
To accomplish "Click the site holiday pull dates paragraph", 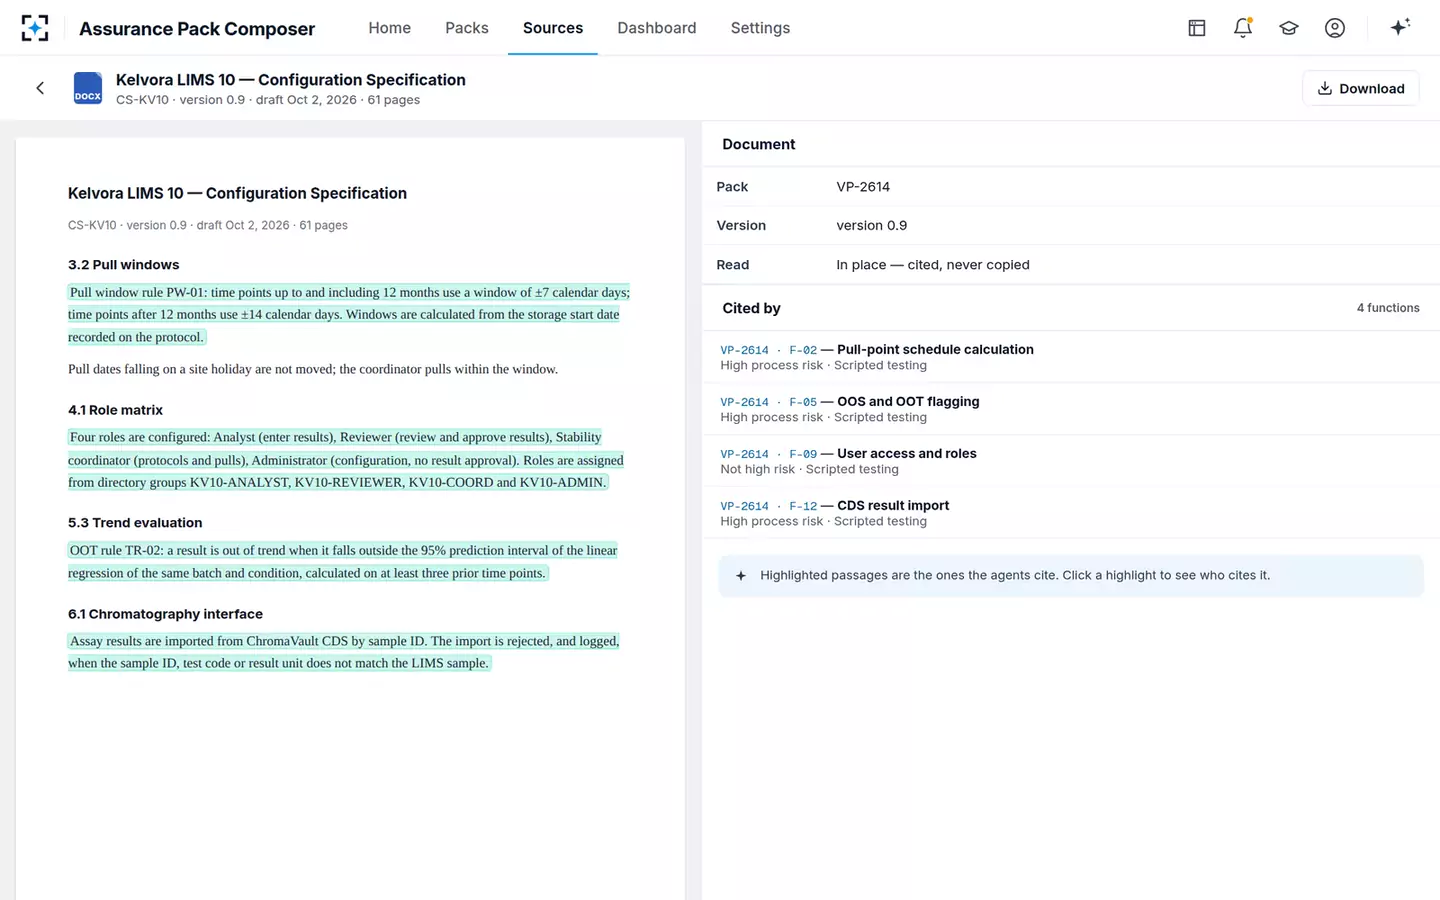I will [313, 369].
